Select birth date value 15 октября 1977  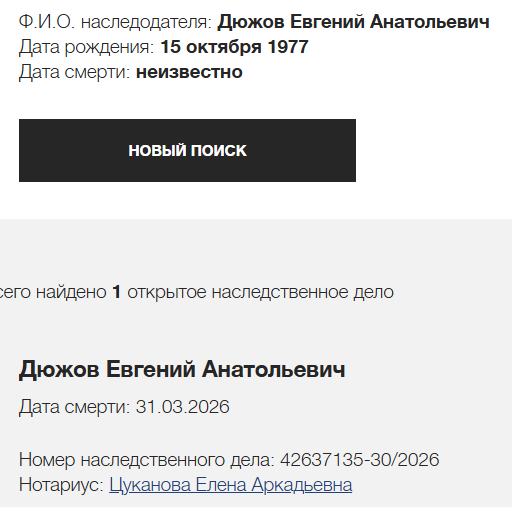[x=234, y=47]
